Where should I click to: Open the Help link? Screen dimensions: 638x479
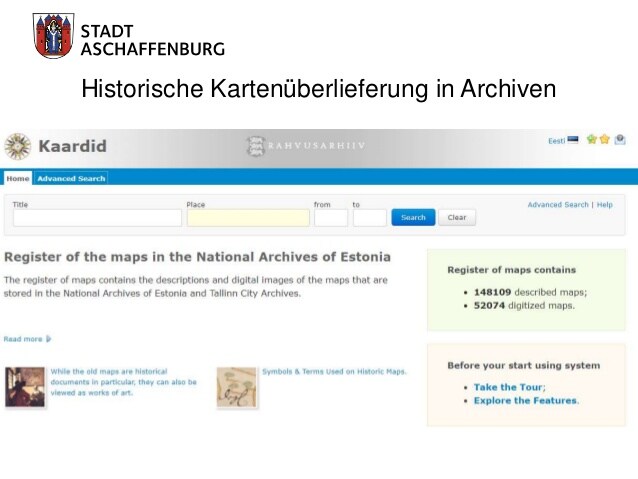pos(605,205)
